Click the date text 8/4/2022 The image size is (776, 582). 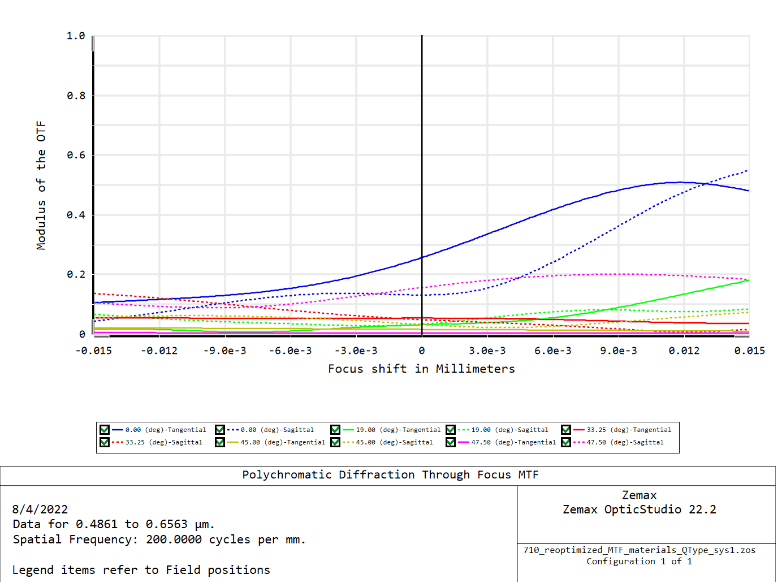point(40,509)
